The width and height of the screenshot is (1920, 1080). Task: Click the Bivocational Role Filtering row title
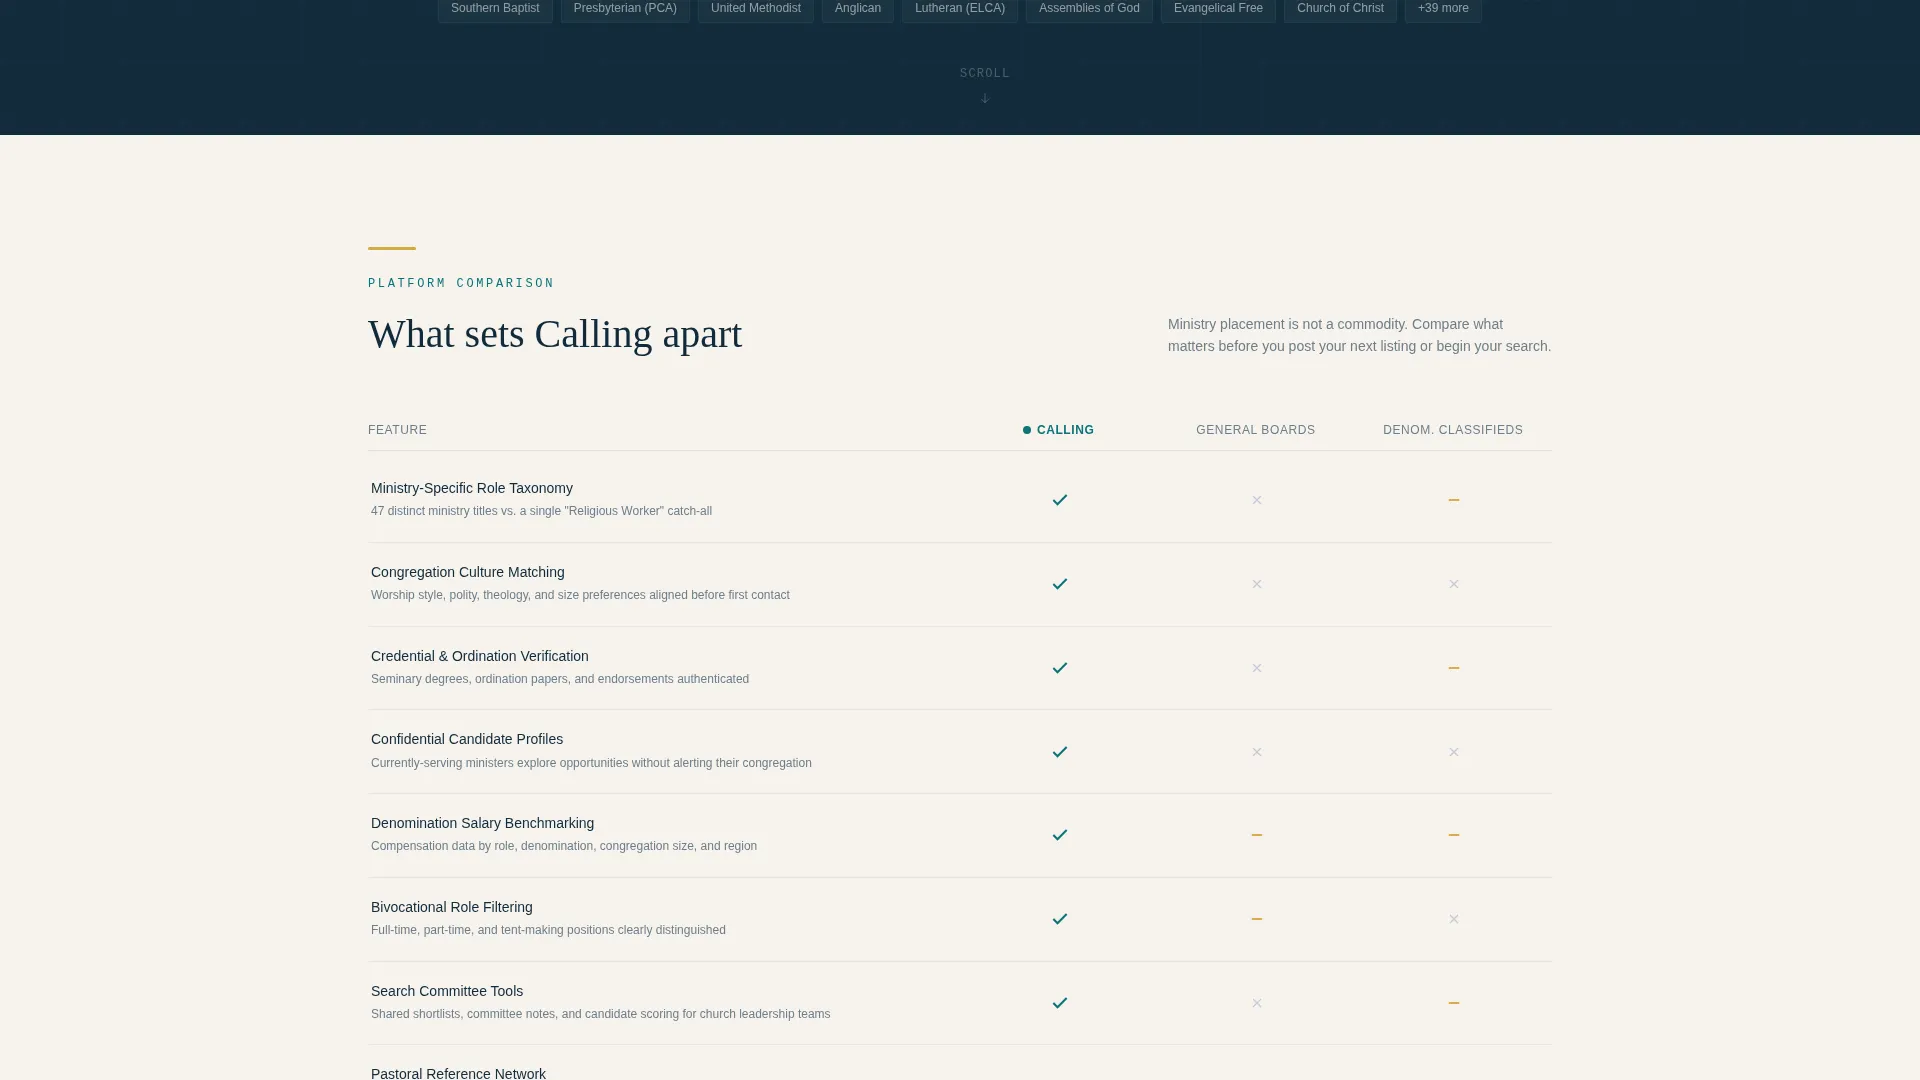tap(452, 907)
